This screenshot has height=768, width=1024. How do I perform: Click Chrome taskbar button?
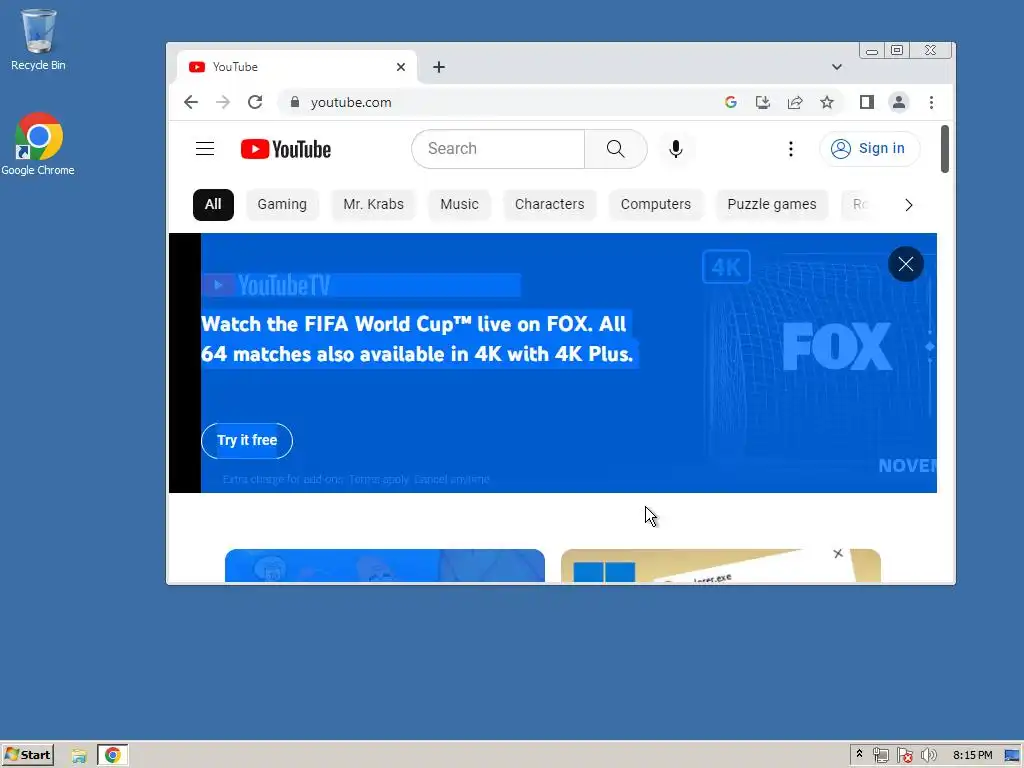coord(112,756)
